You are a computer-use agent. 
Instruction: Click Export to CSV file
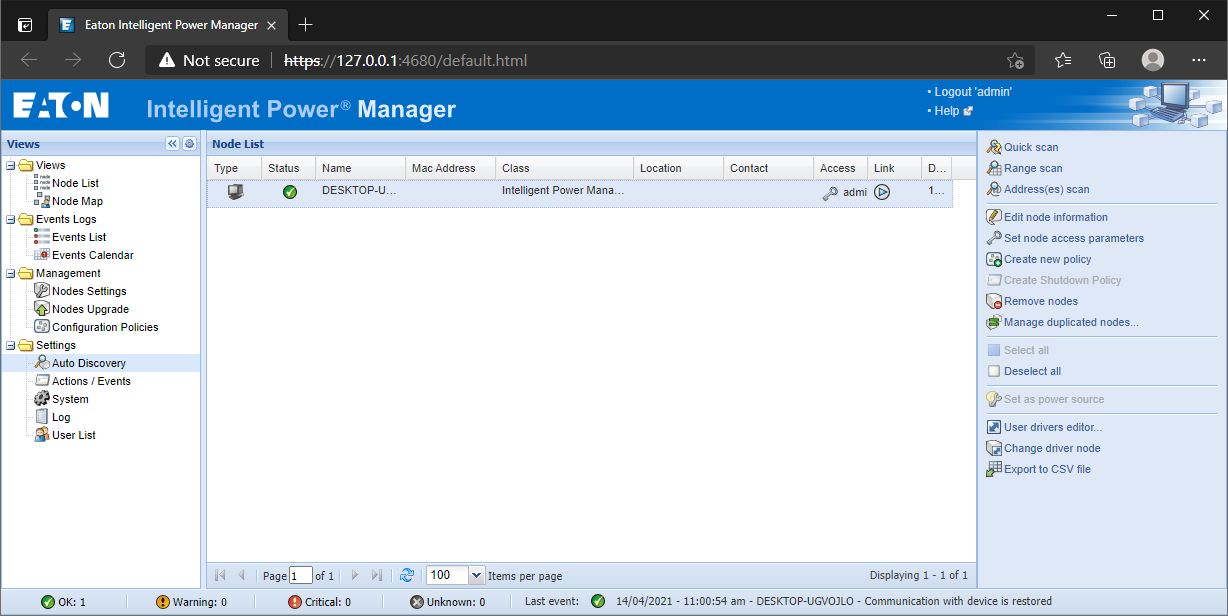1047,469
